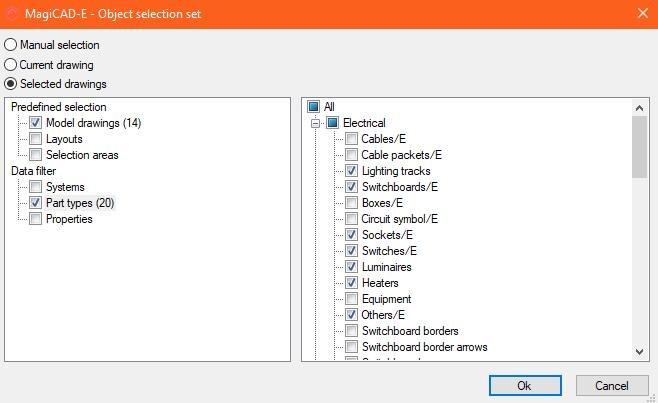Uncheck the Switches/E checkbox
The height and width of the screenshot is (403, 658).
(351, 251)
